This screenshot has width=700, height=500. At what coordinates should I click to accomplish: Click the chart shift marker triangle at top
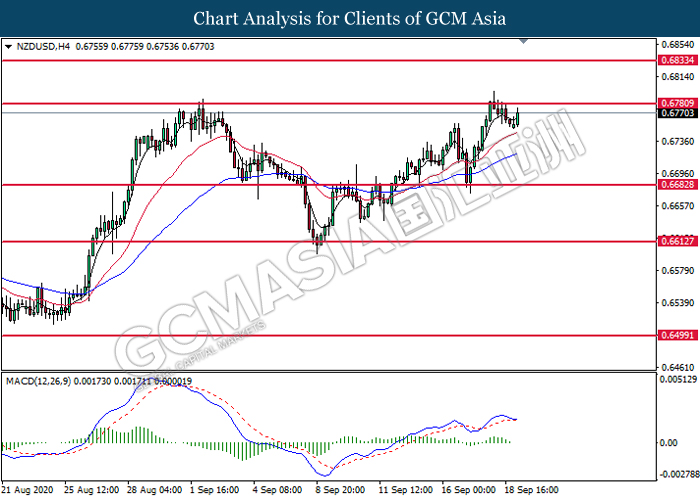click(524, 42)
